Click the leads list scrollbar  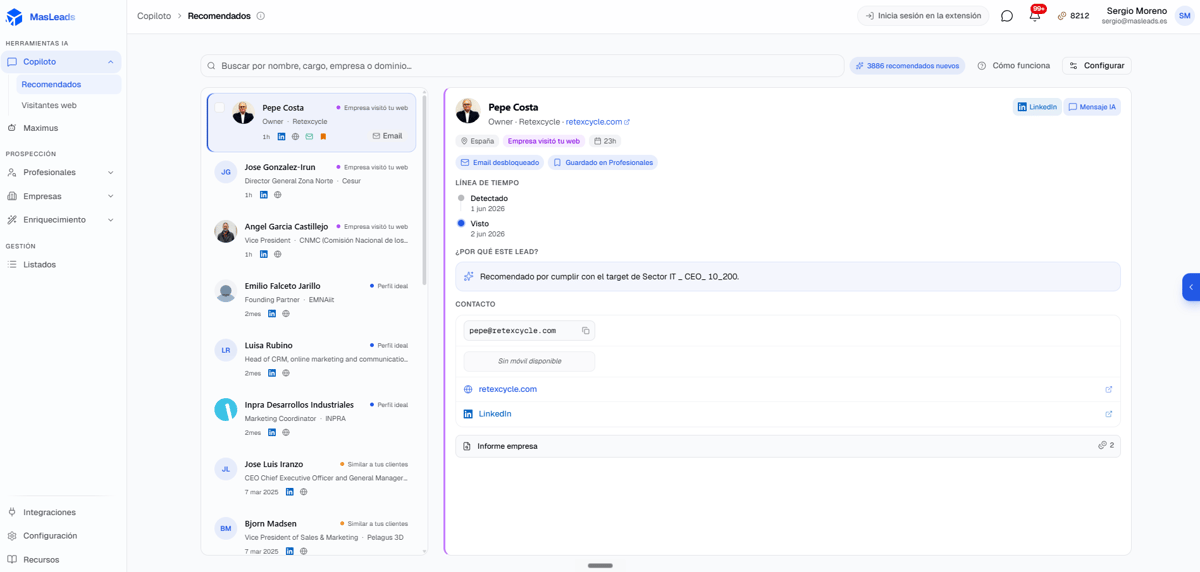pyautogui.click(x=424, y=190)
